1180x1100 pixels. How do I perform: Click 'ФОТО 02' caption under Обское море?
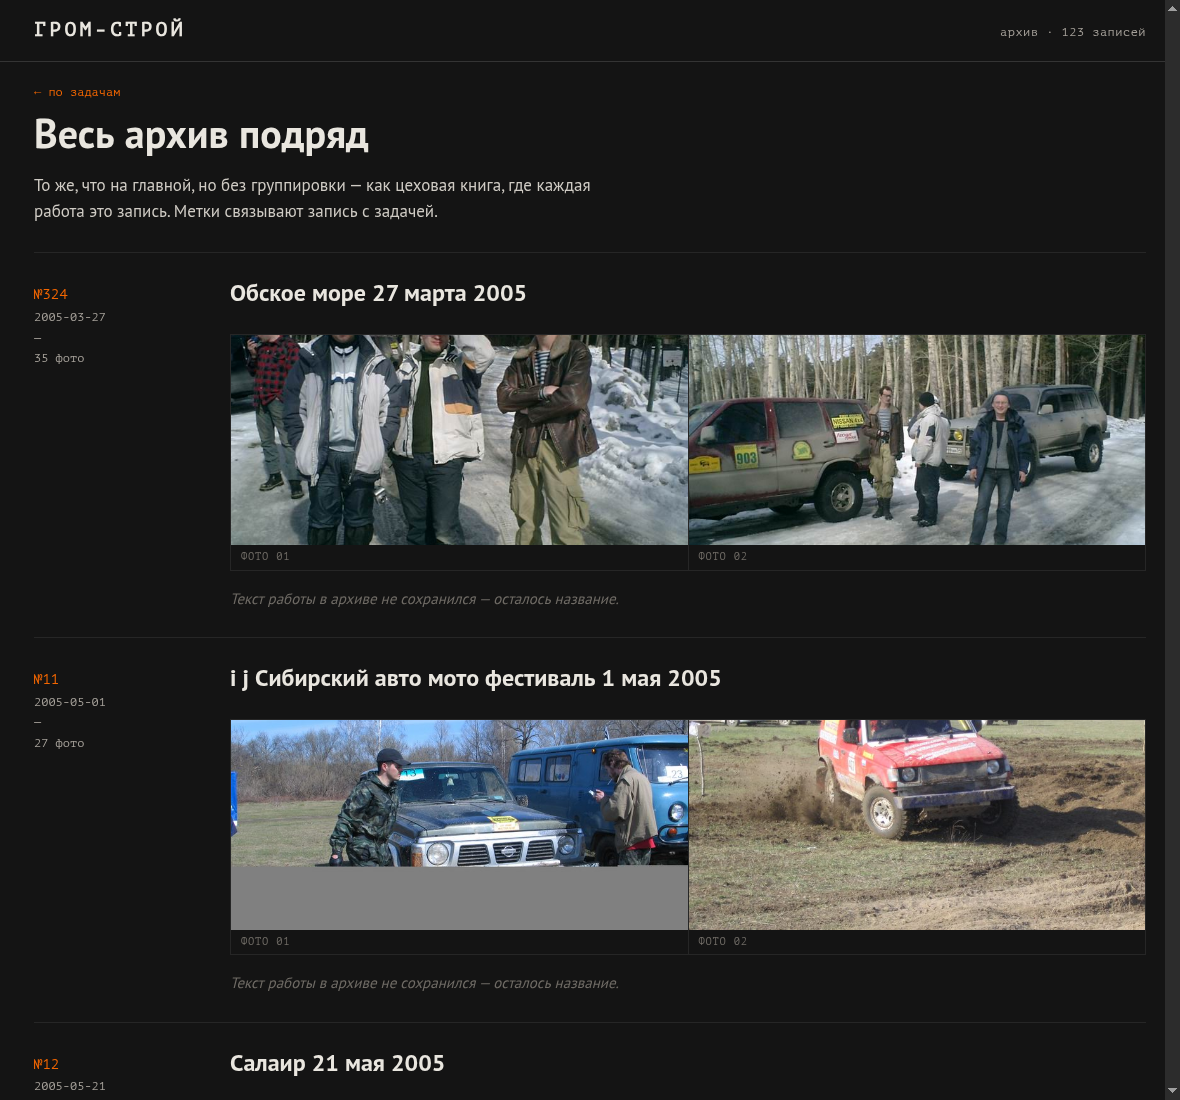tap(722, 557)
